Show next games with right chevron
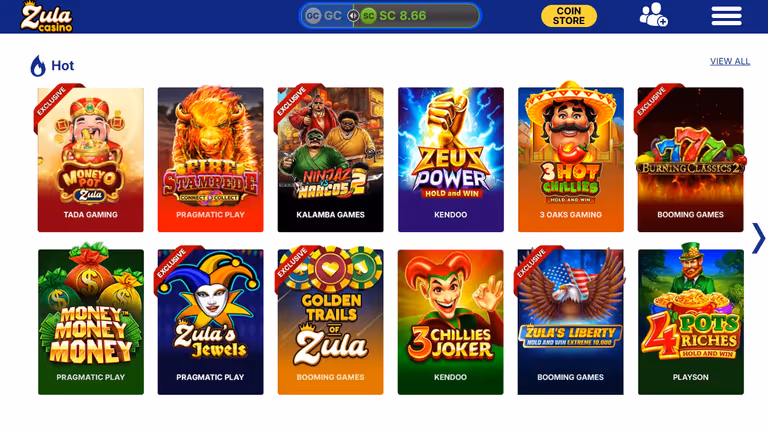This screenshot has height=432, width=768. click(x=758, y=239)
